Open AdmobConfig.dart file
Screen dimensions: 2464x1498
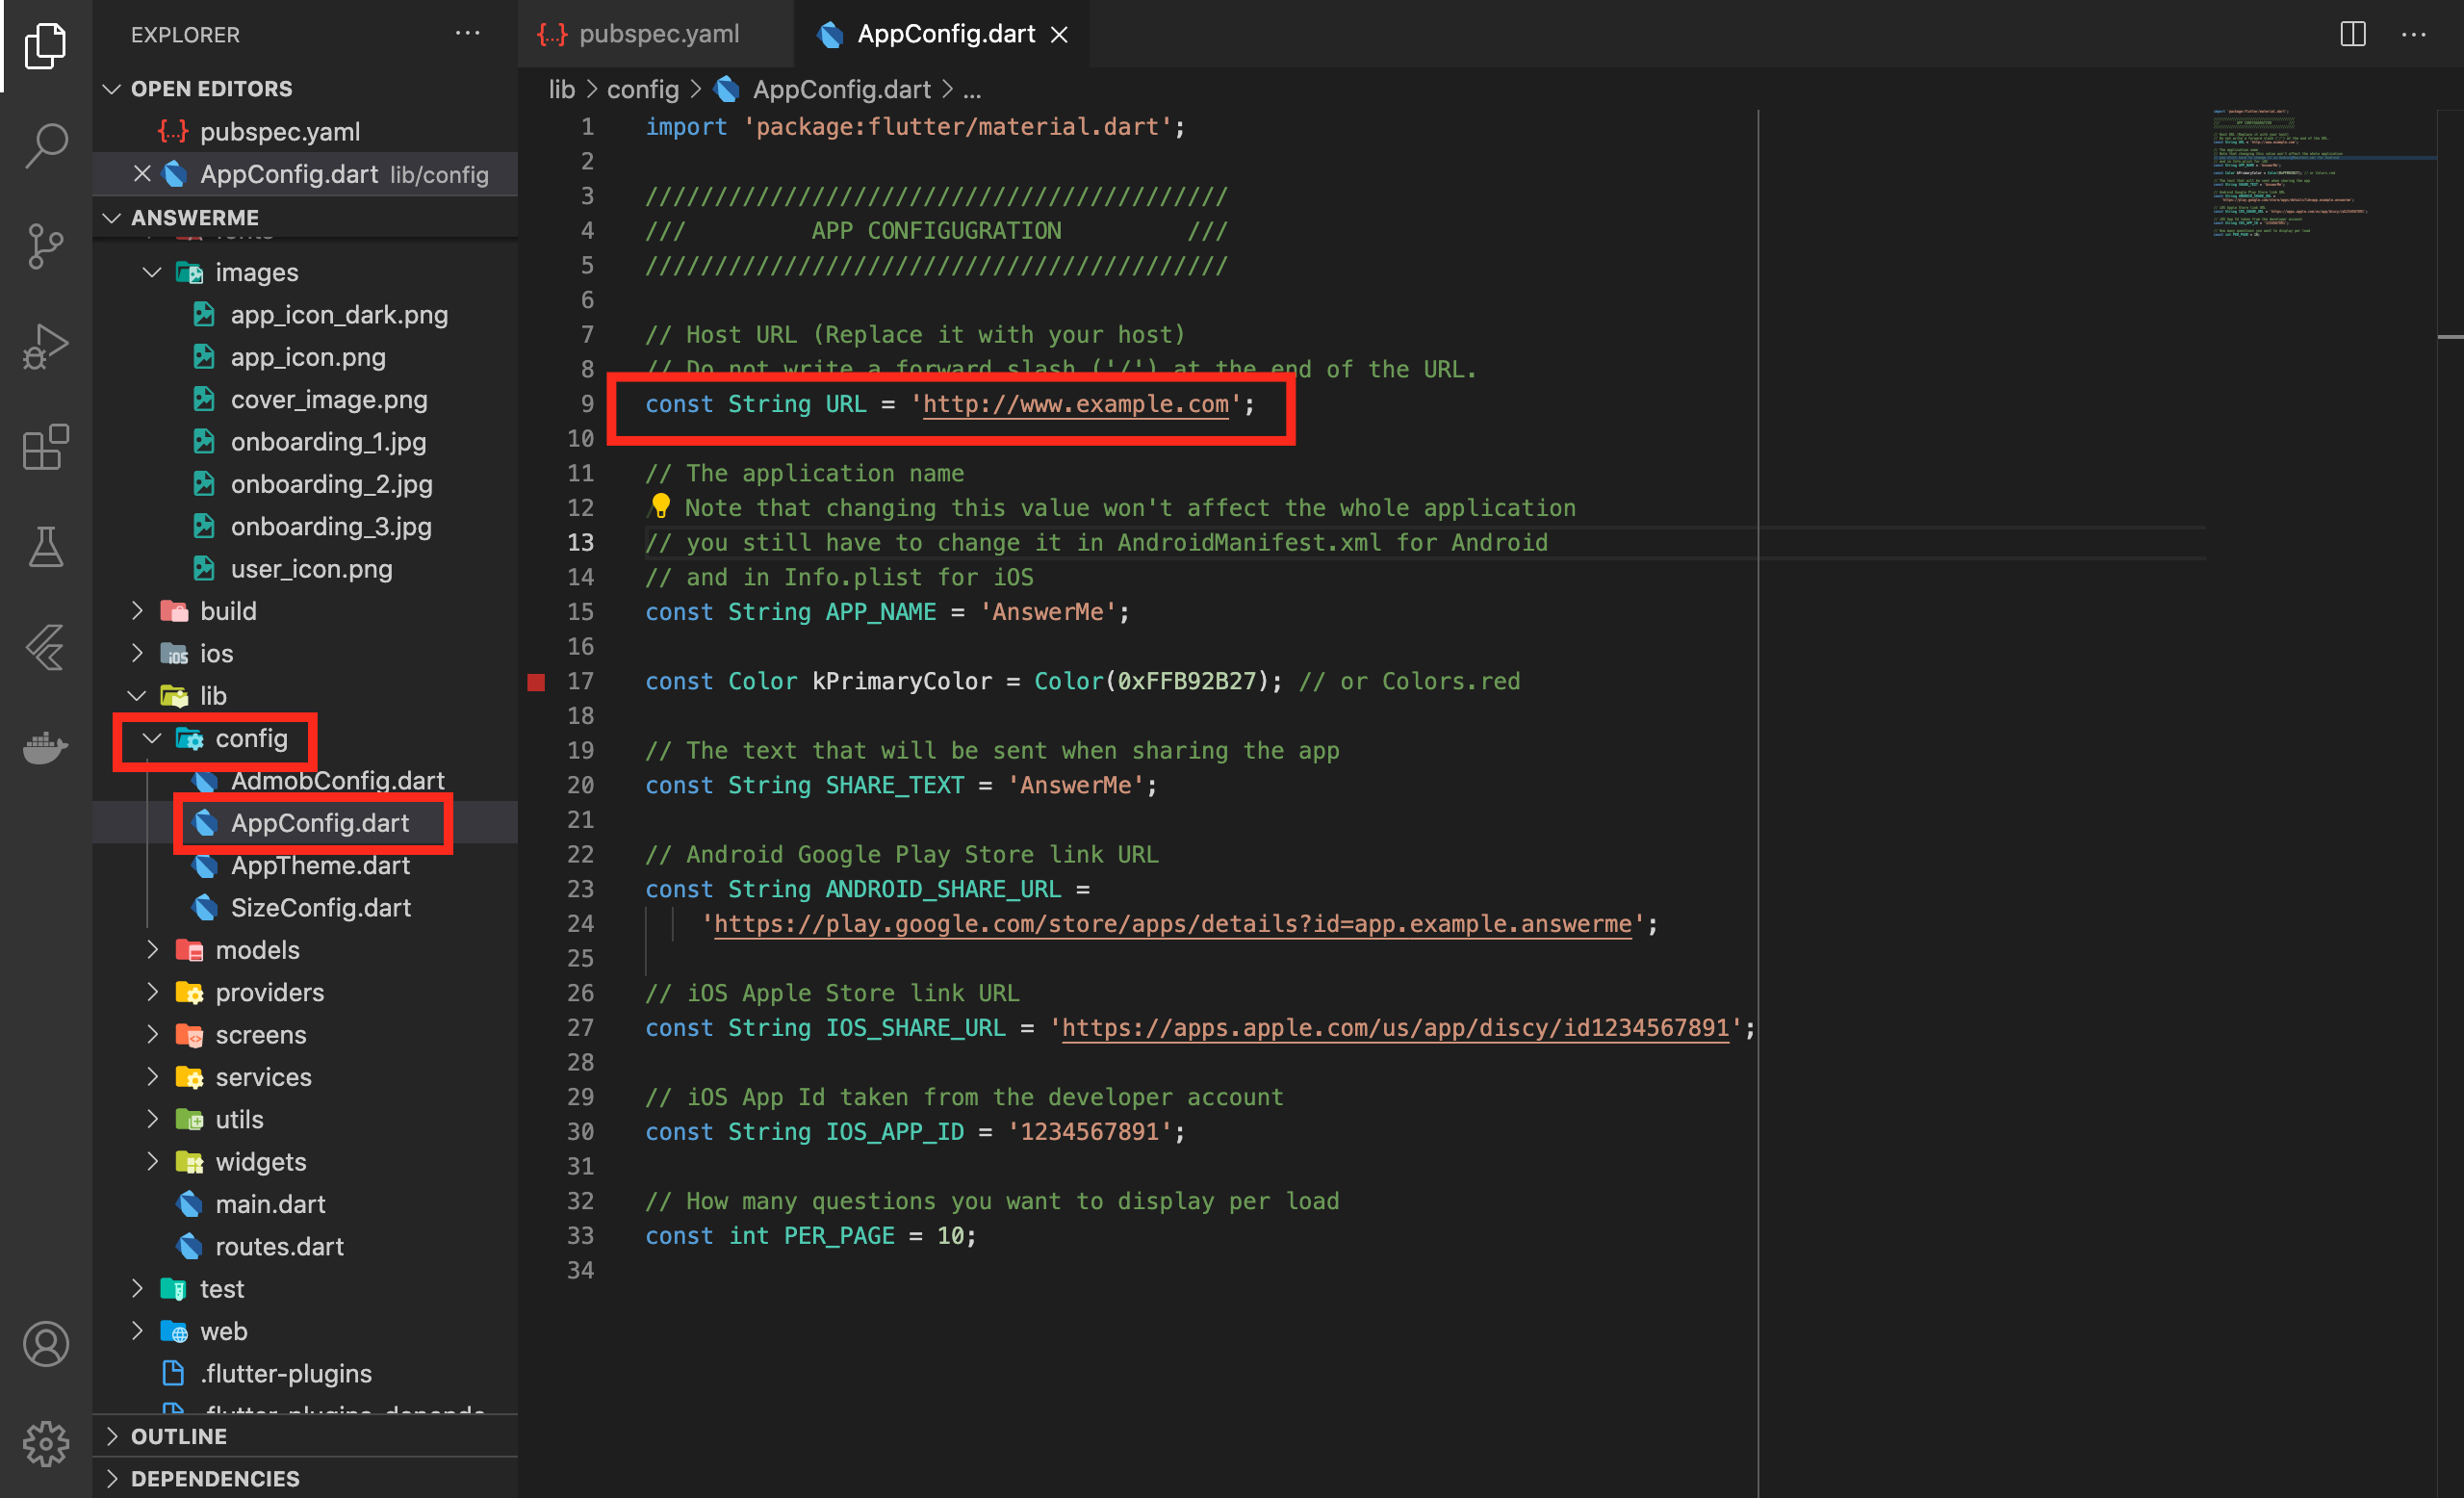tap(305, 780)
